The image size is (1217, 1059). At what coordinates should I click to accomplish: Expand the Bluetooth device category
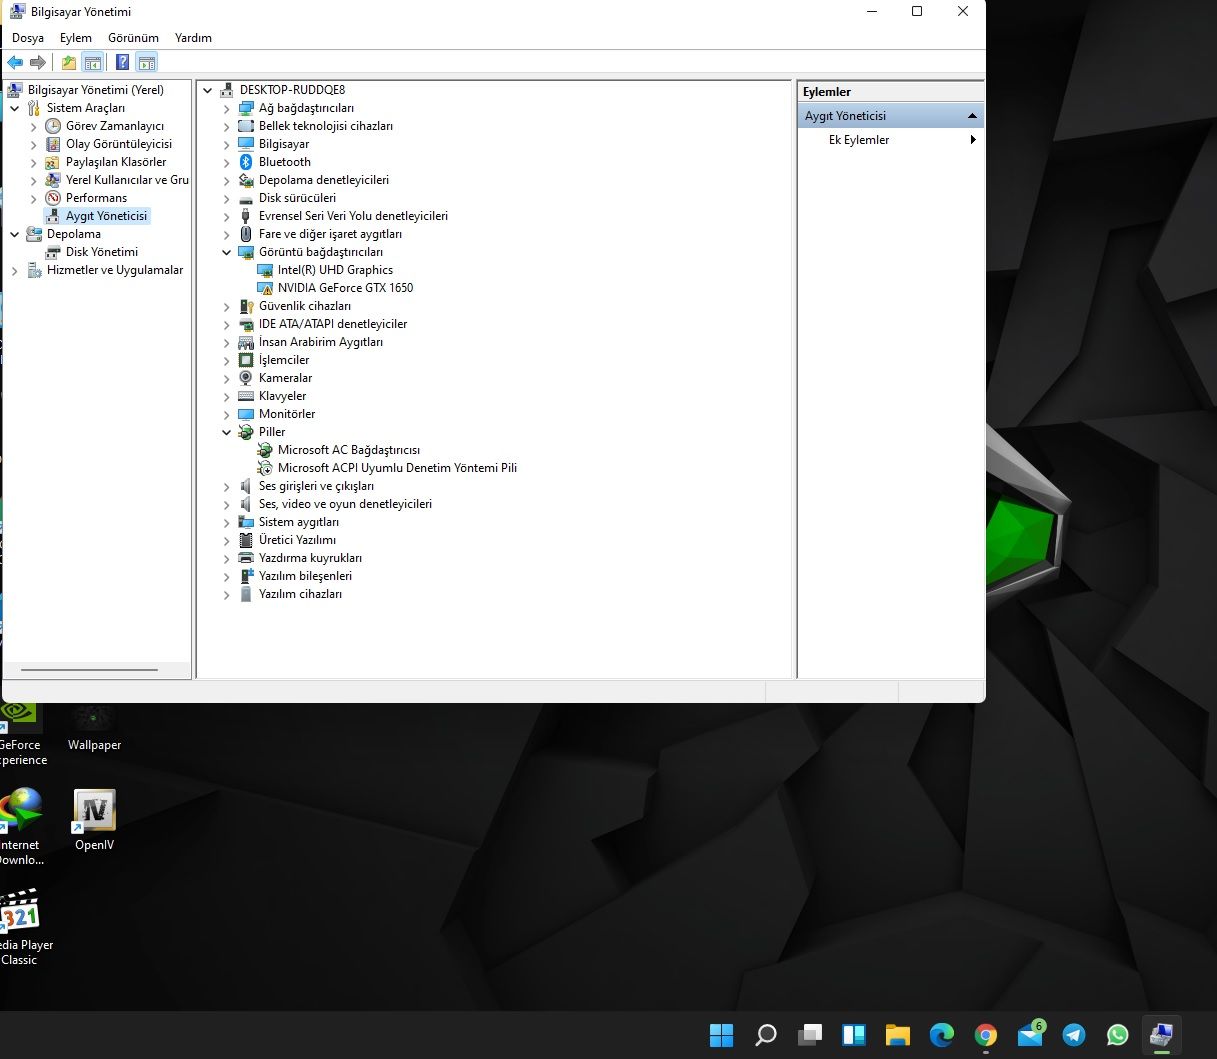coord(226,163)
